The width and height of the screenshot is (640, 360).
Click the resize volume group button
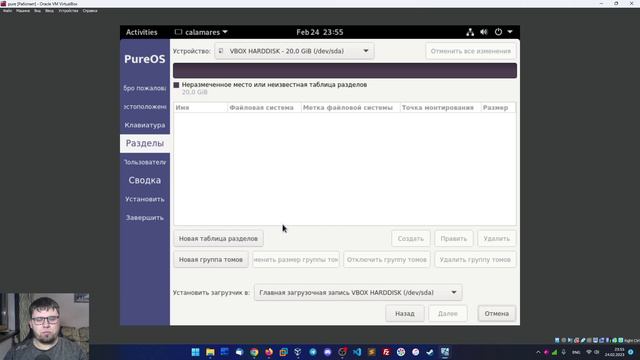pos(296,260)
